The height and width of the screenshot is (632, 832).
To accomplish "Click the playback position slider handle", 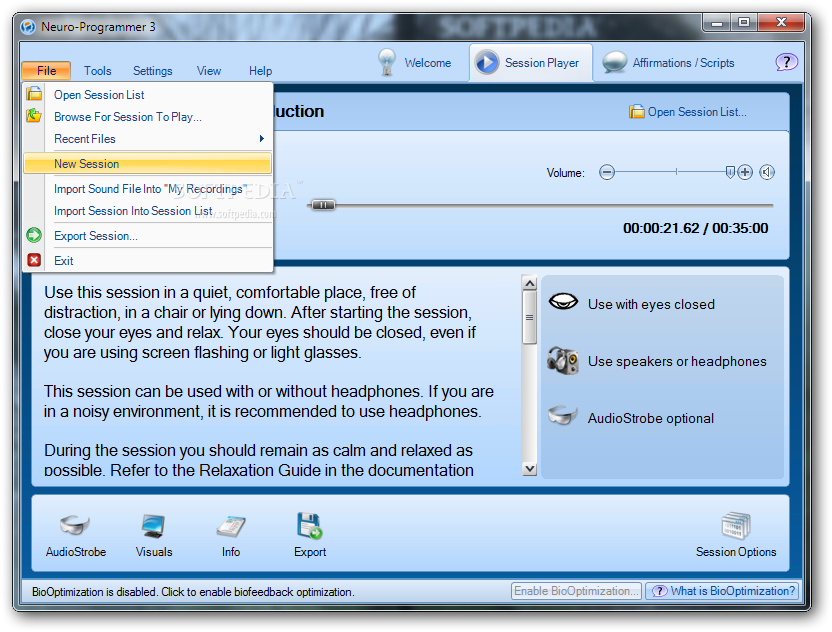I will (x=323, y=205).
